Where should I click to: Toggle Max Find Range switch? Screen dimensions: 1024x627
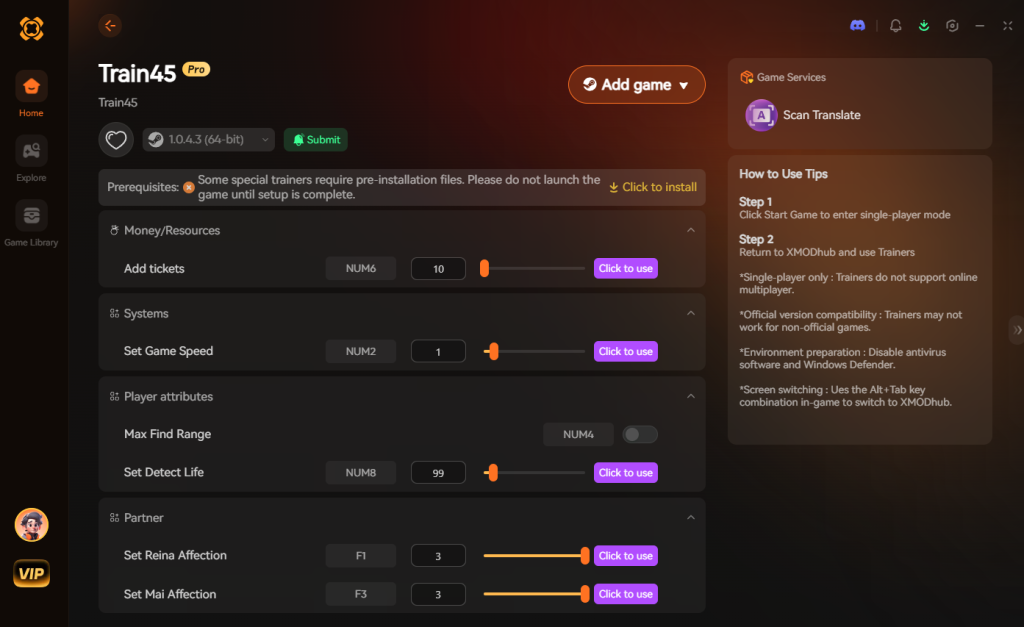(x=639, y=434)
